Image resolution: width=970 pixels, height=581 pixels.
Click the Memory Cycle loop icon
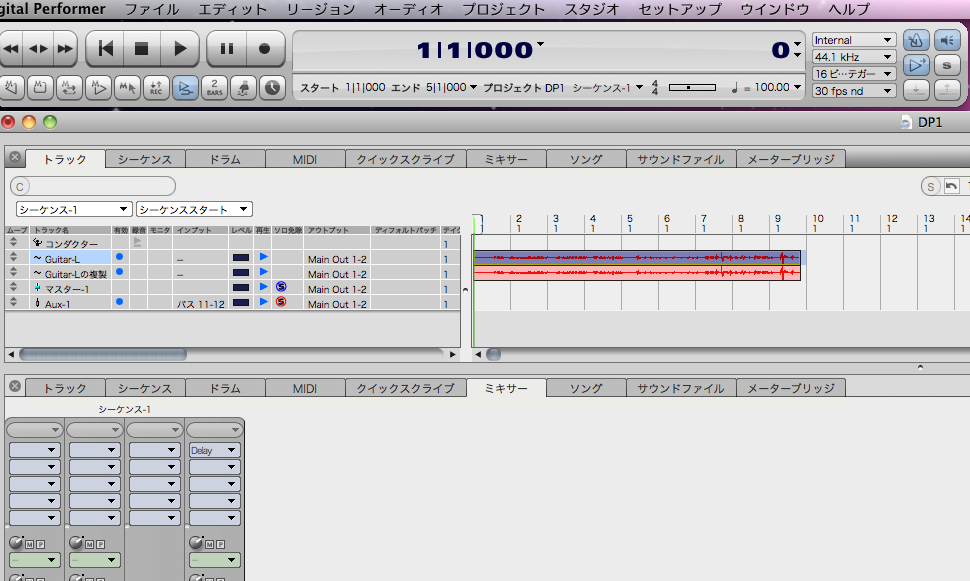[x=69, y=88]
